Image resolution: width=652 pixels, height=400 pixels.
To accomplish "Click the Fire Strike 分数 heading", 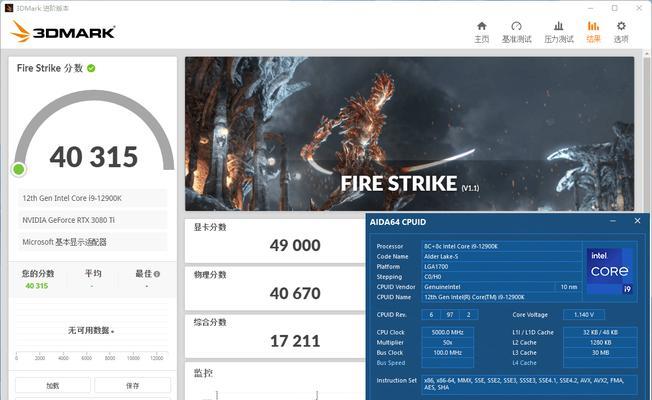I will coord(50,68).
